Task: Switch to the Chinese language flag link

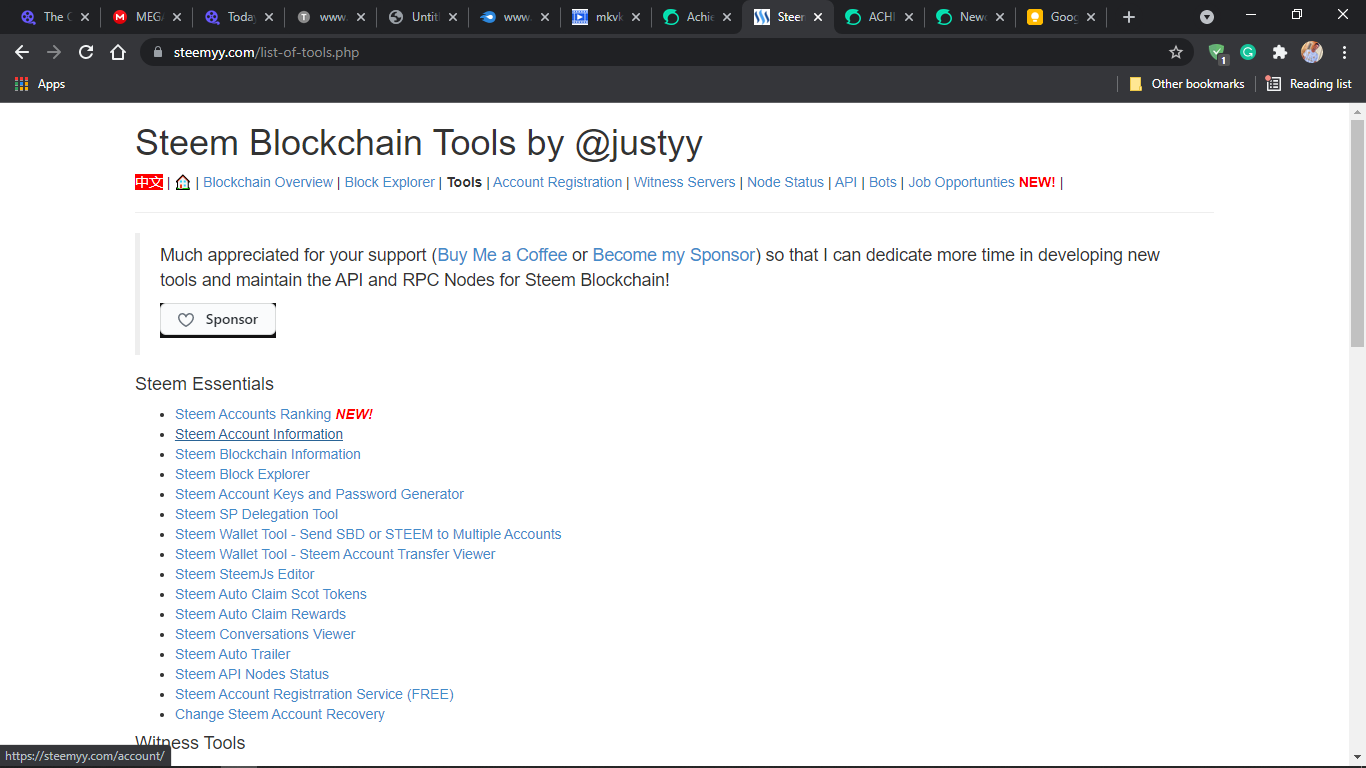Action: (149, 182)
